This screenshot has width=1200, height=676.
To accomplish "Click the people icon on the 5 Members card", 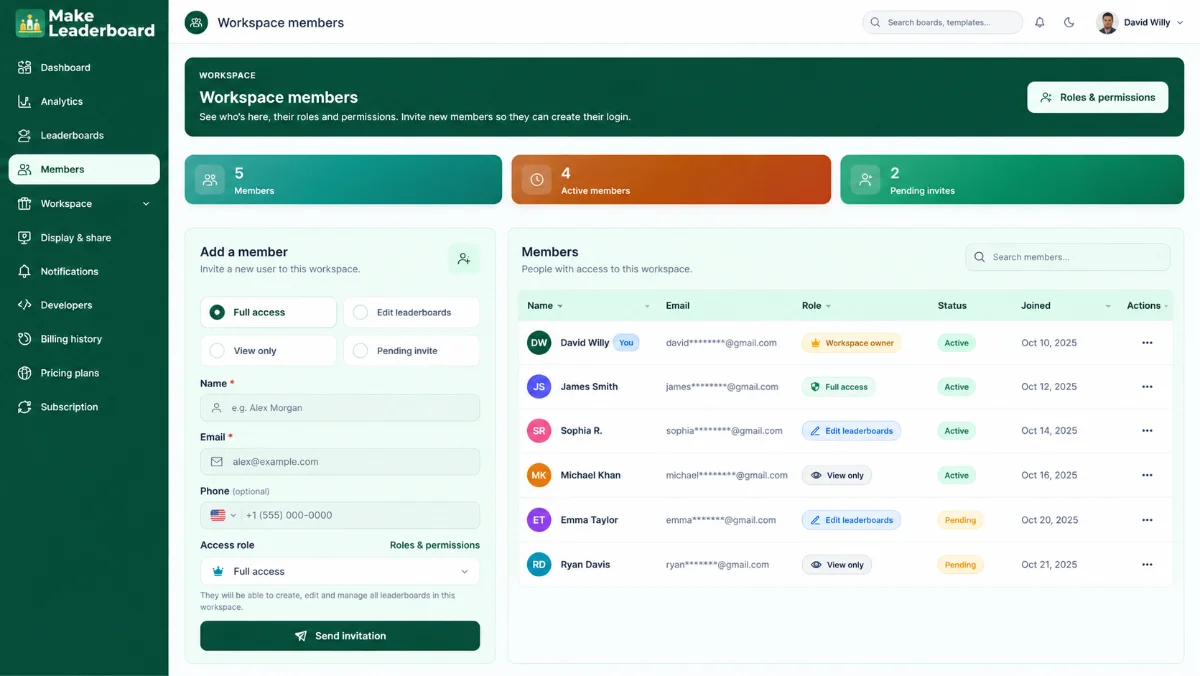I will [x=210, y=180].
